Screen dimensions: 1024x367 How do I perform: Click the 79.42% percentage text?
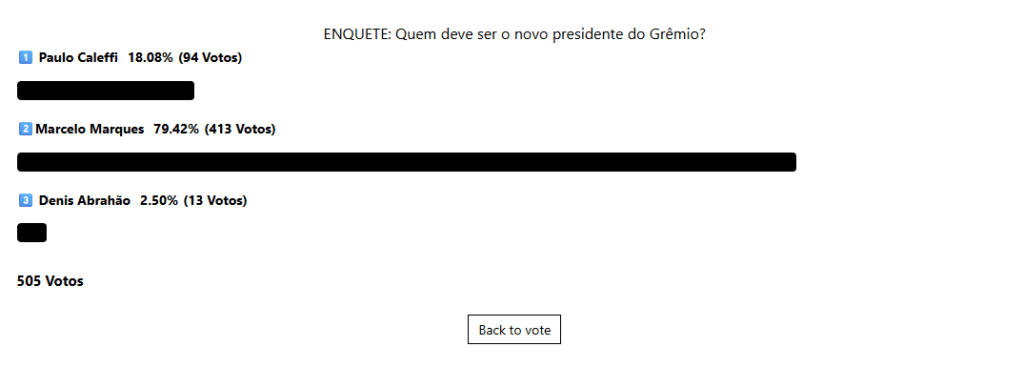[176, 129]
